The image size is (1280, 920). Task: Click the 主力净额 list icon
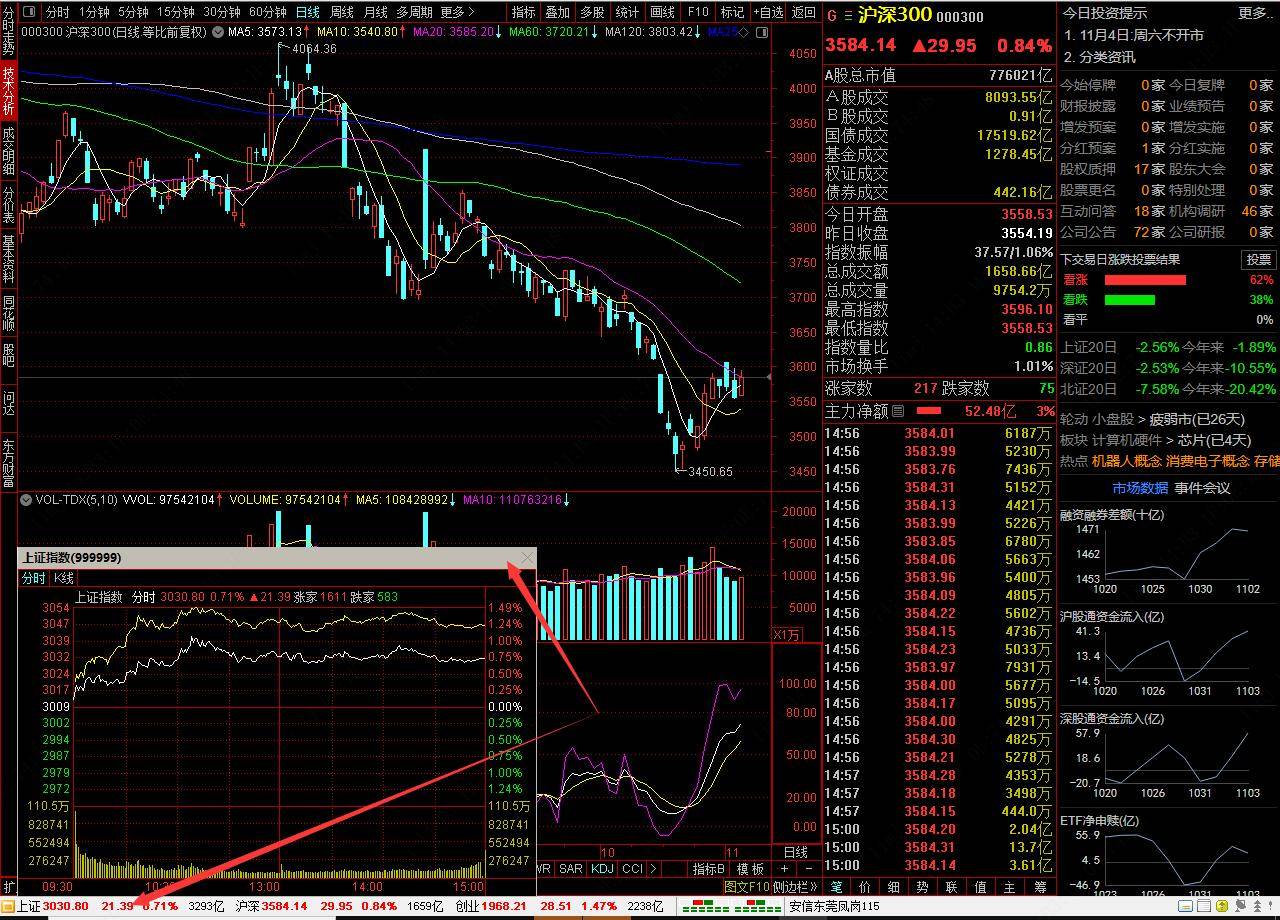pos(897,411)
